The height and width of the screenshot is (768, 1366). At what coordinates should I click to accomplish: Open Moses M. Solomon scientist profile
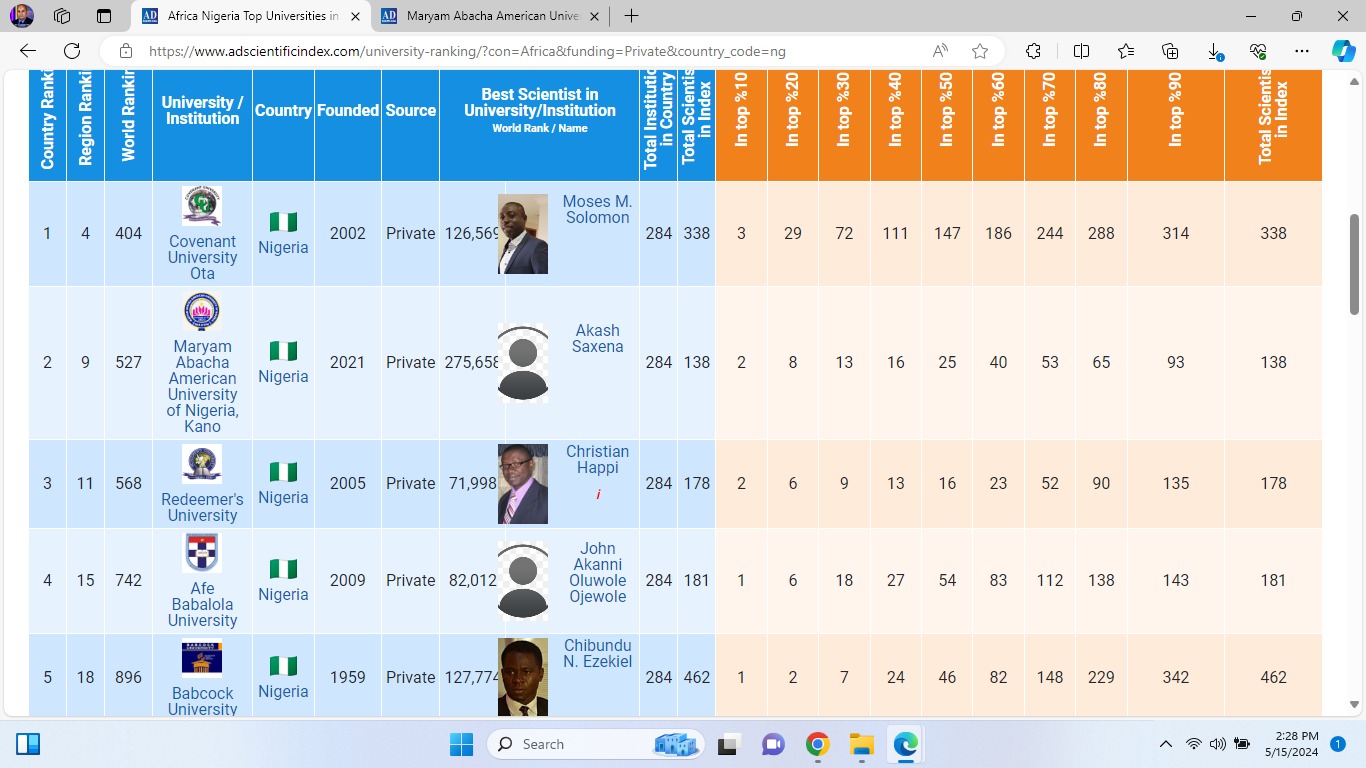coord(597,210)
